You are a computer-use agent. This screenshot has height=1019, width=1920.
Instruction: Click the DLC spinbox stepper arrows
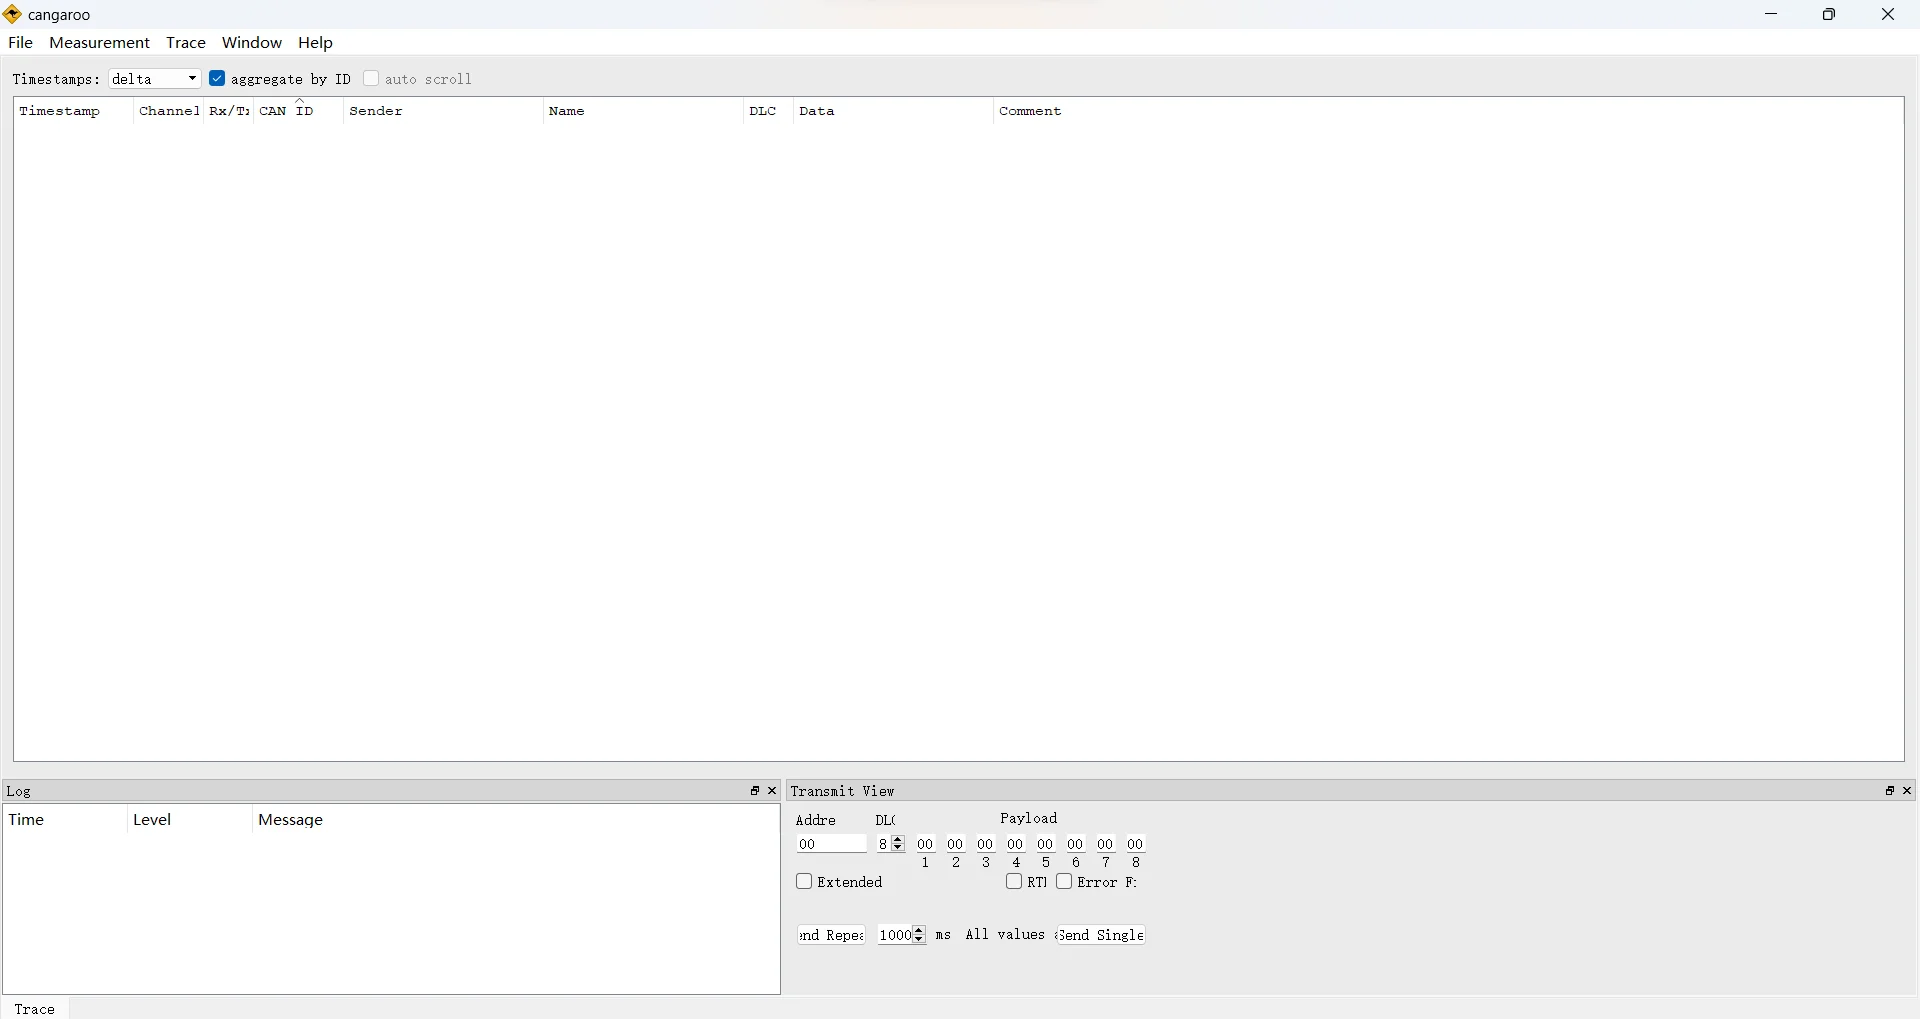point(899,844)
